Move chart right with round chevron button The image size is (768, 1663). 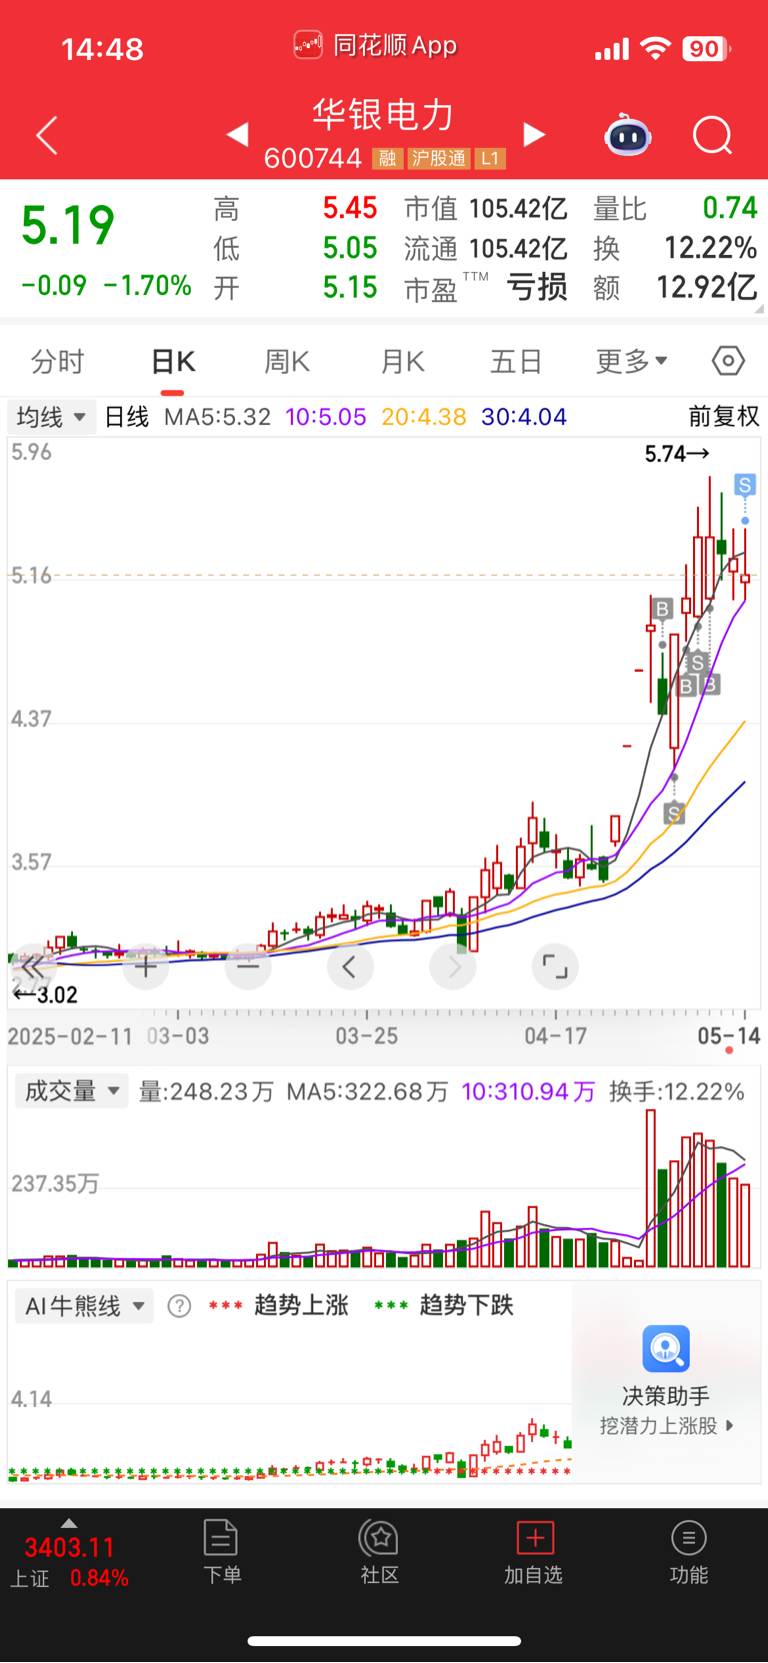pyautogui.click(x=453, y=966)
